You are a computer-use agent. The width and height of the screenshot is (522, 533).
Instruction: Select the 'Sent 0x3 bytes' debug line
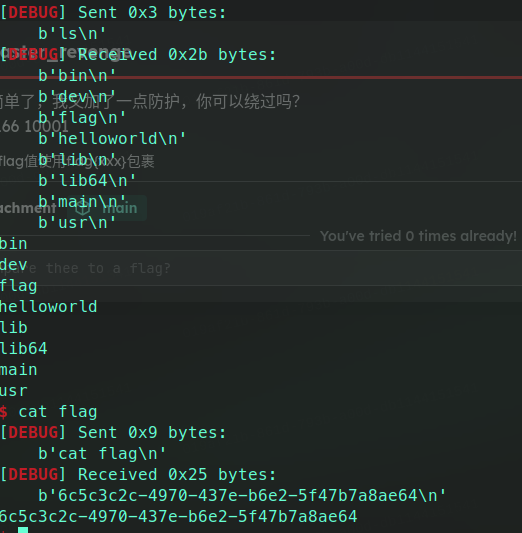click(113, 13)
